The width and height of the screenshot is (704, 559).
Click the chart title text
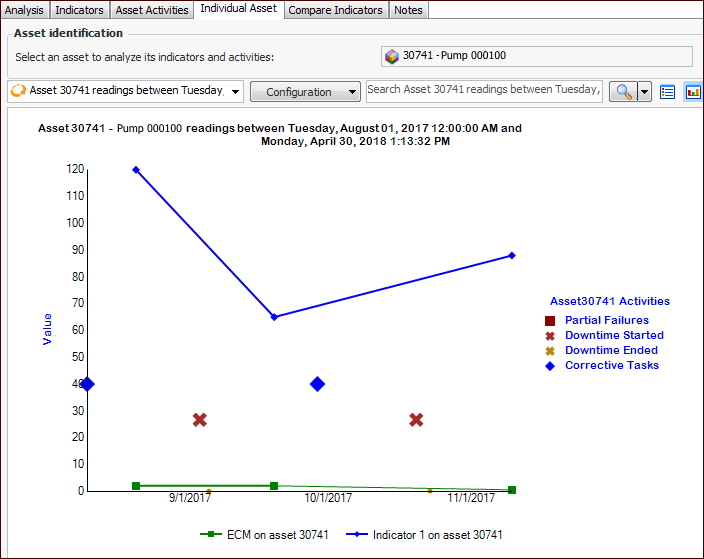click(280, 135)
